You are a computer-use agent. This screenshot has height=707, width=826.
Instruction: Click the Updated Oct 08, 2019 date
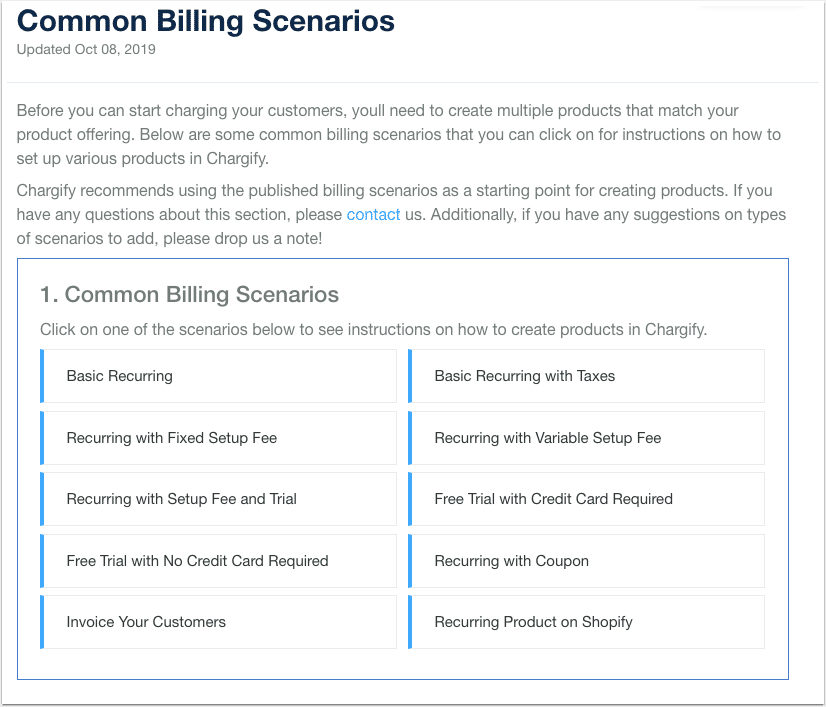pyautogui.click(x=86, y=50)
